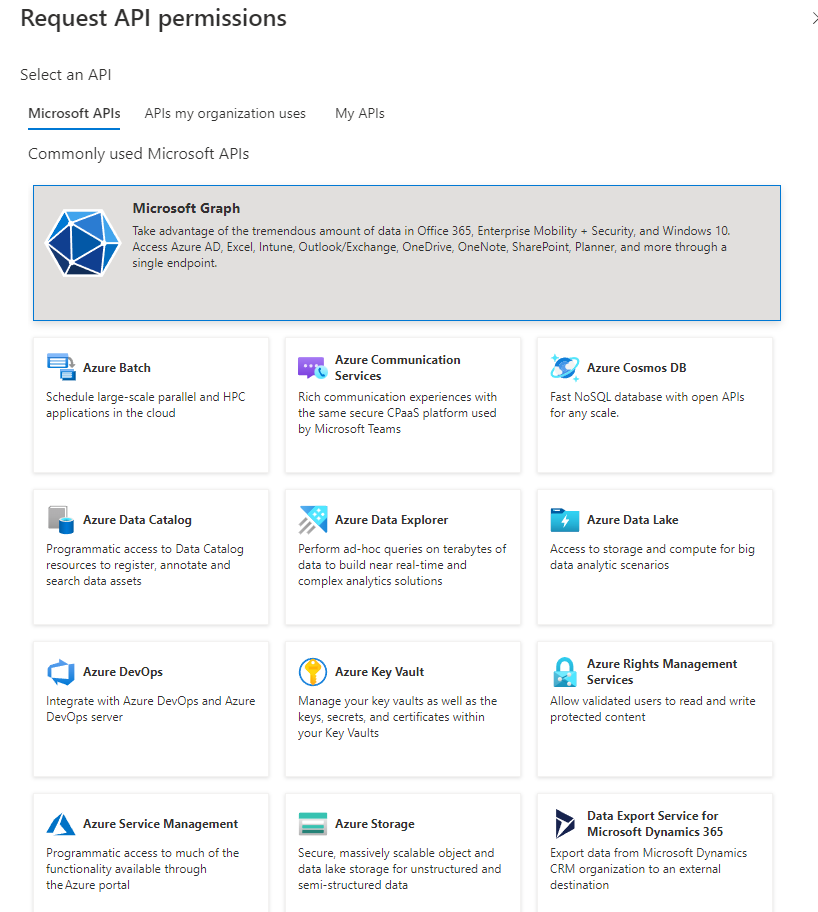Image resolution: width=818 pixels, height=912 pixels.
Task: Click the 'Commonly used Microsoft APIs' heading
Action: [138, 154]
